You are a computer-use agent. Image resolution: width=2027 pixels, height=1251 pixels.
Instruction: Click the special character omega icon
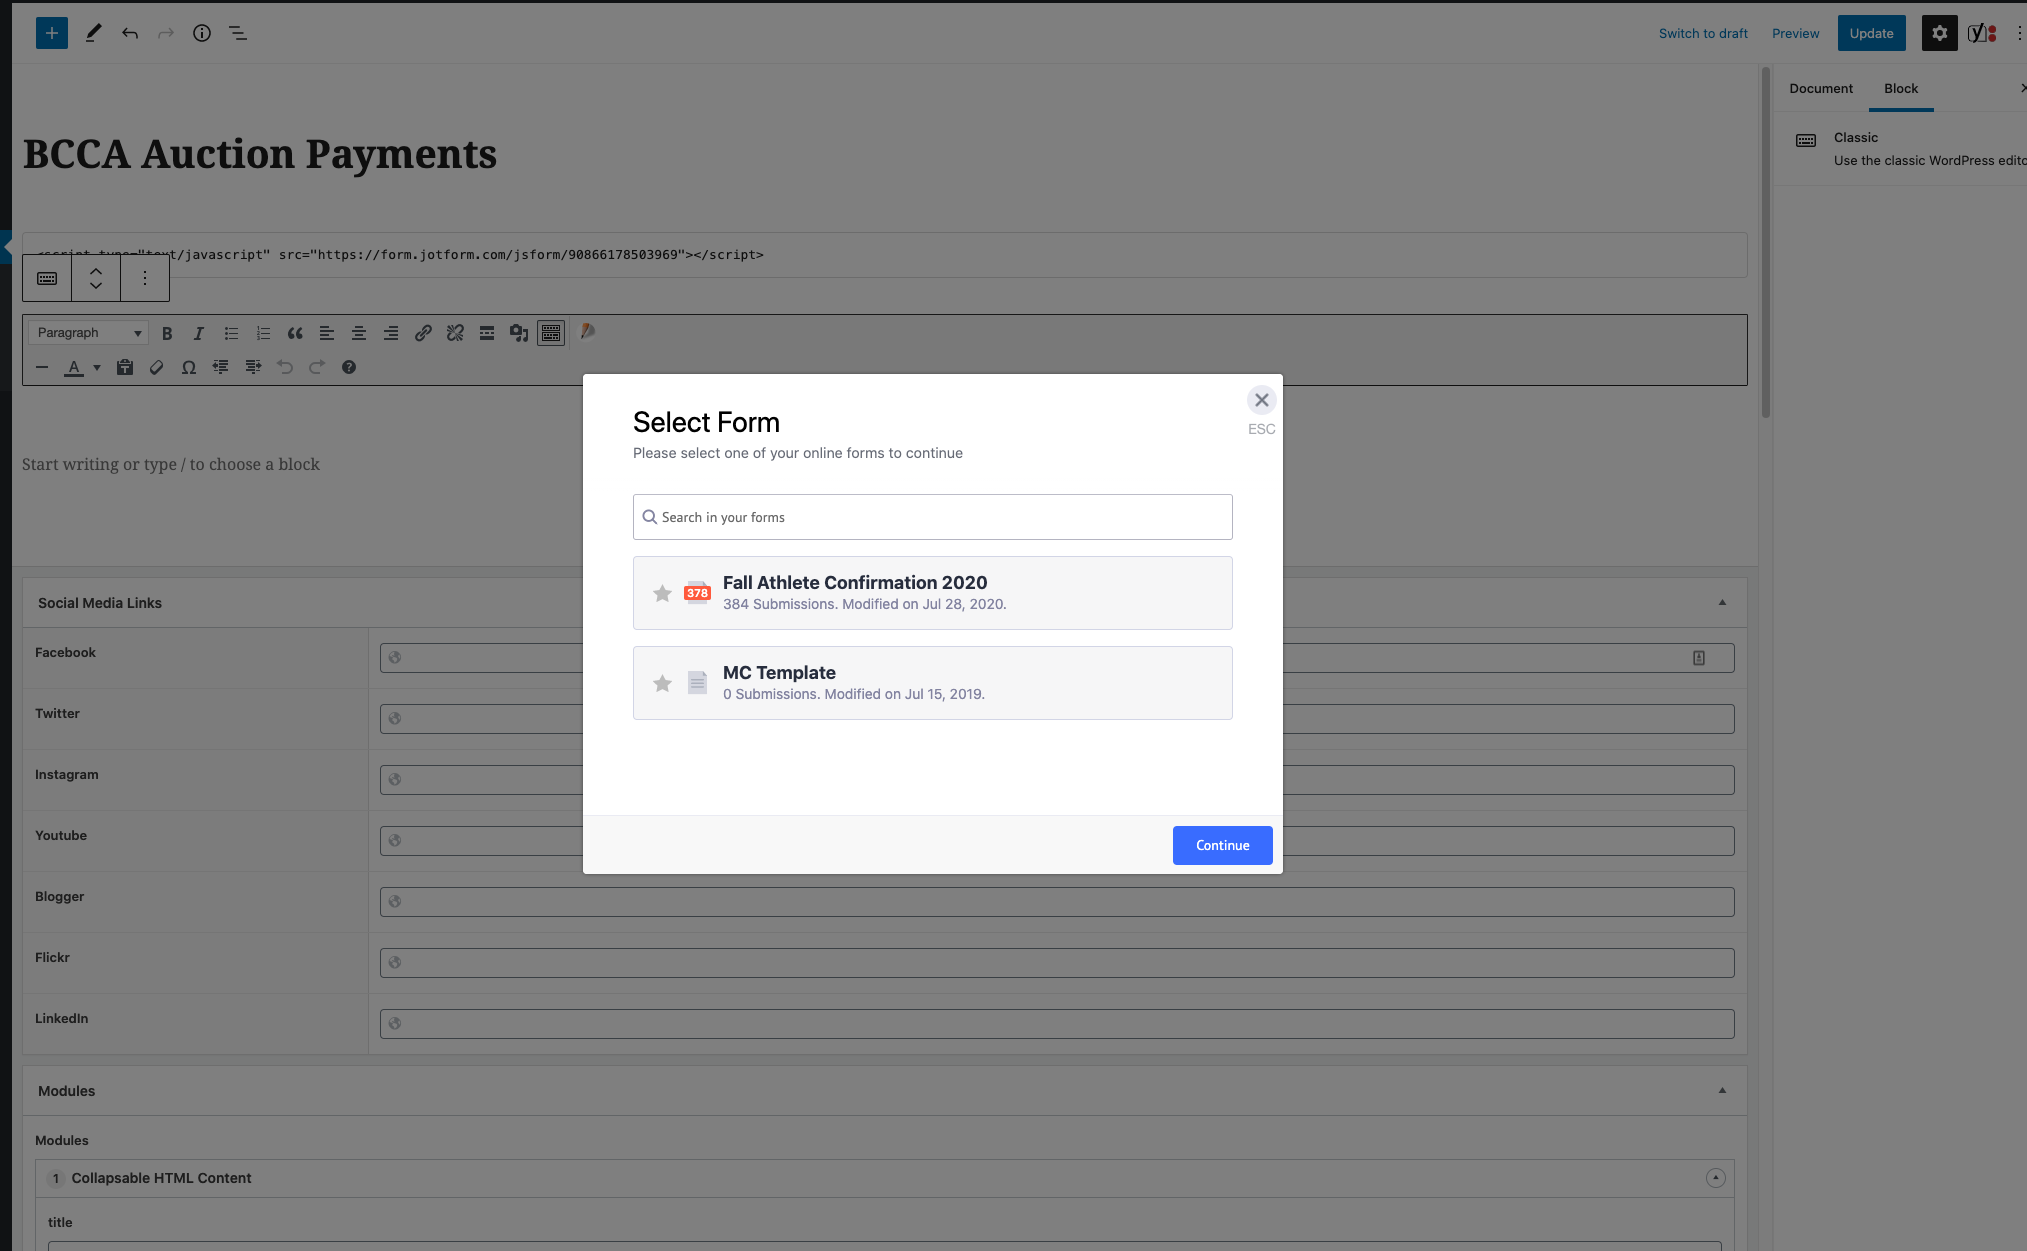click(x=188, y=368)
